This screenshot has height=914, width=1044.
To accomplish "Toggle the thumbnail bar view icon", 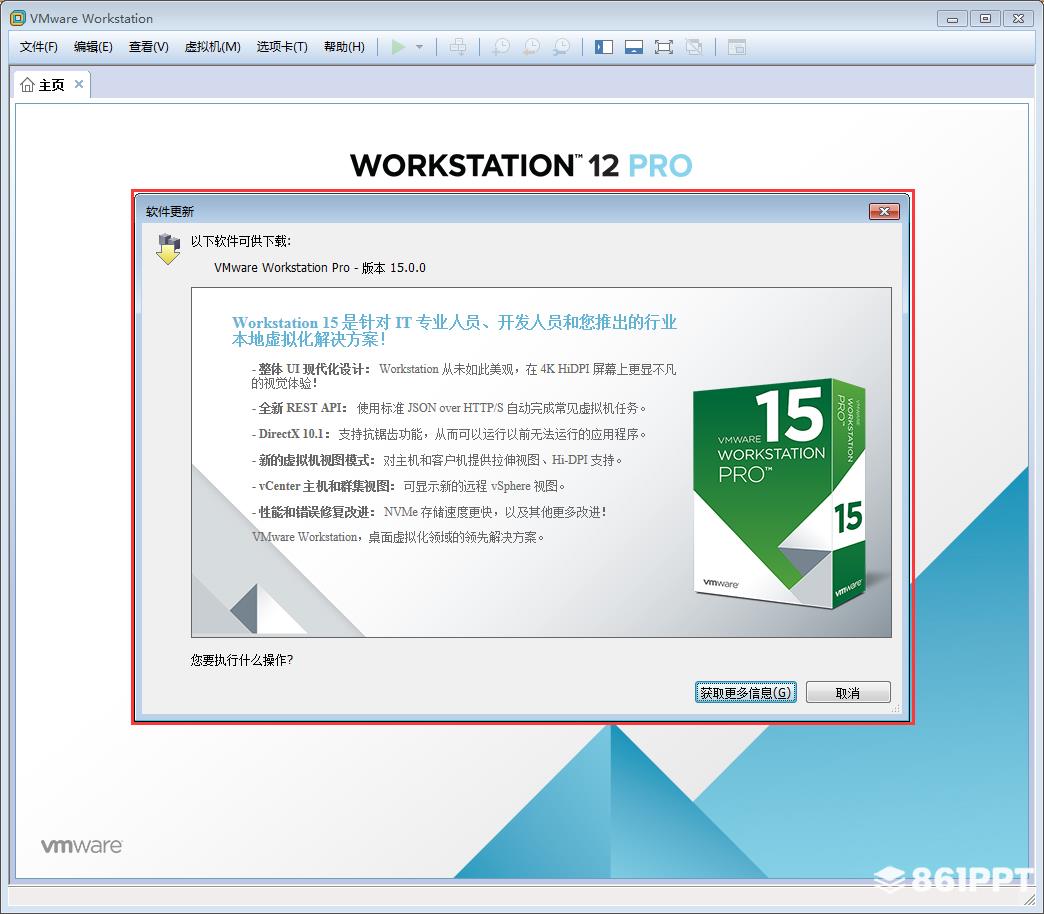I will click(x=634, y=47).
